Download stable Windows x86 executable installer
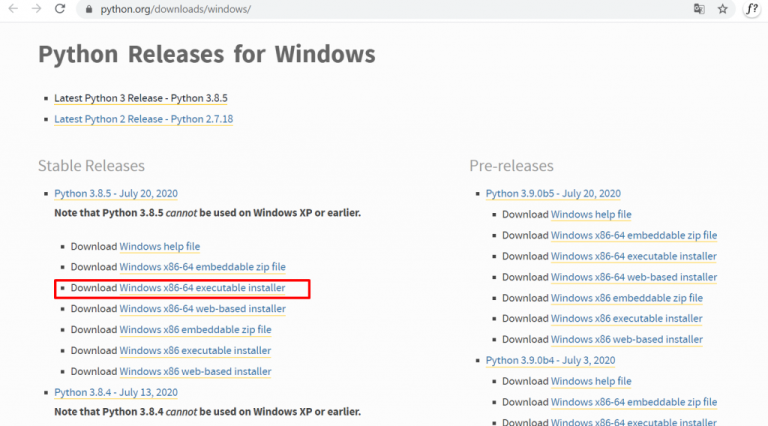 (x=195, y=351)
